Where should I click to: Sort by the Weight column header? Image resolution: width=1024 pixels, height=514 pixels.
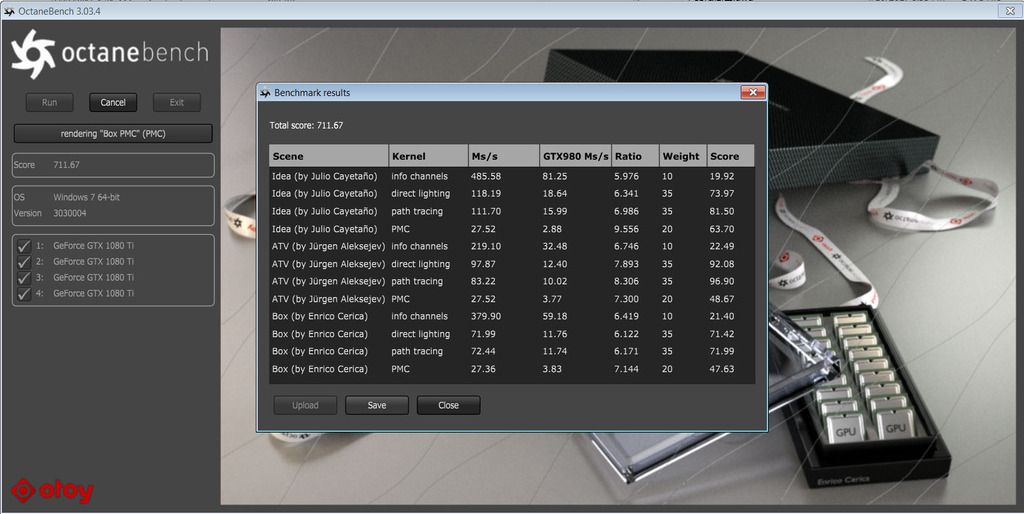682,156
